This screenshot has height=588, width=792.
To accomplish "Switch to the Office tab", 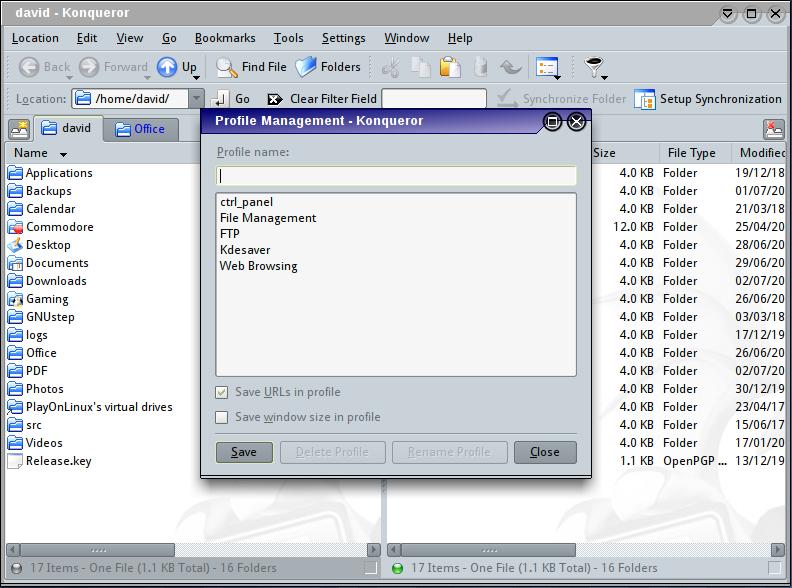I will 140,129.
